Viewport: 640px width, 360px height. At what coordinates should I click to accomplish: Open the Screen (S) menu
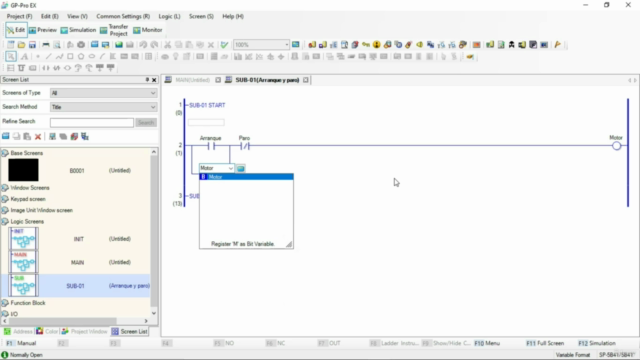click(x=201, y=16)
